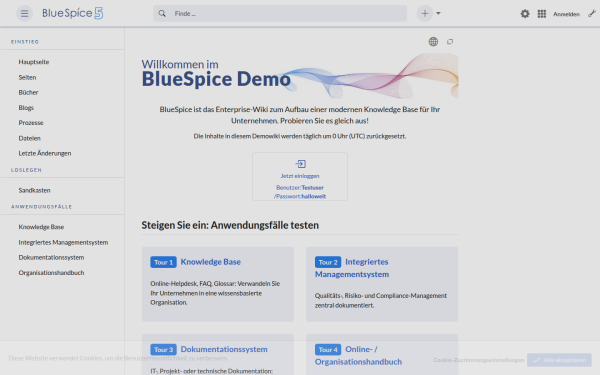Open Hauptseite in sidebar
This screenshot has width=600, height=375.
(34, 62)
